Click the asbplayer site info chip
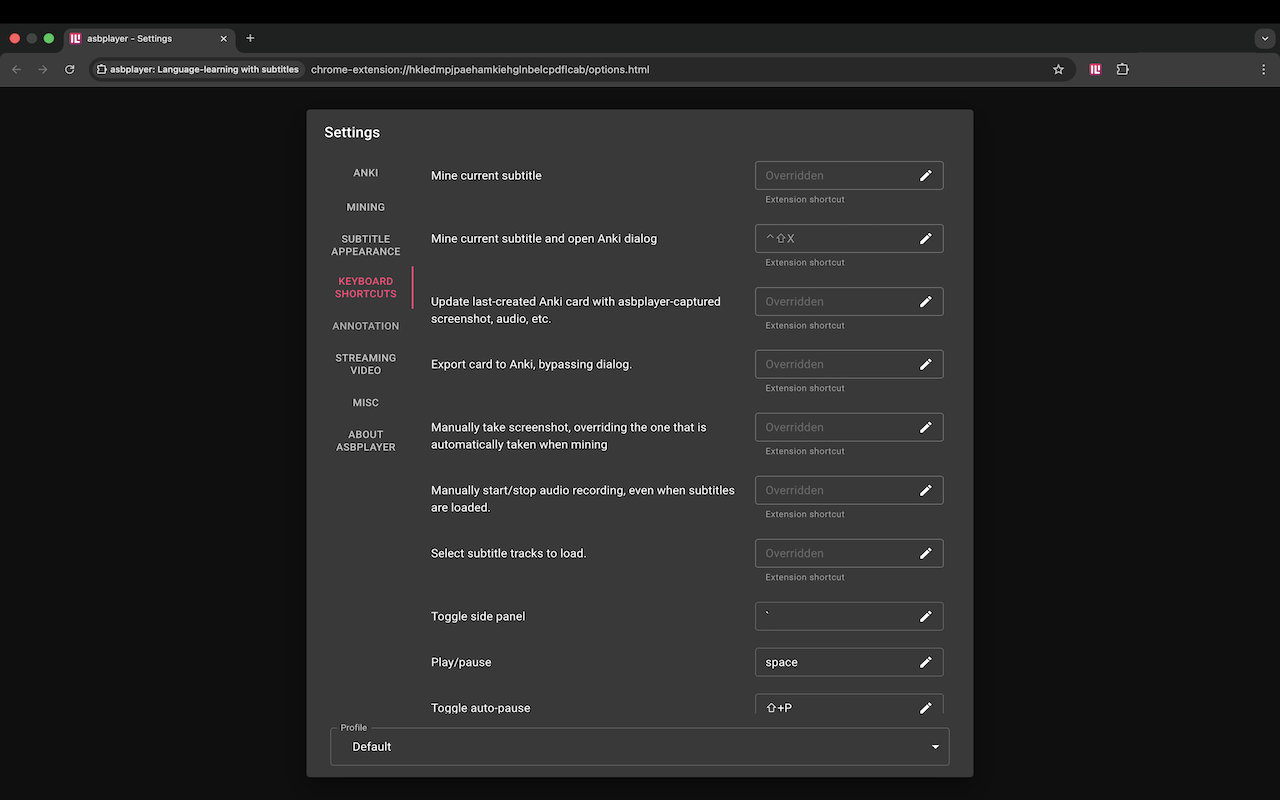The image size is (1280, 800). (196, 69)
